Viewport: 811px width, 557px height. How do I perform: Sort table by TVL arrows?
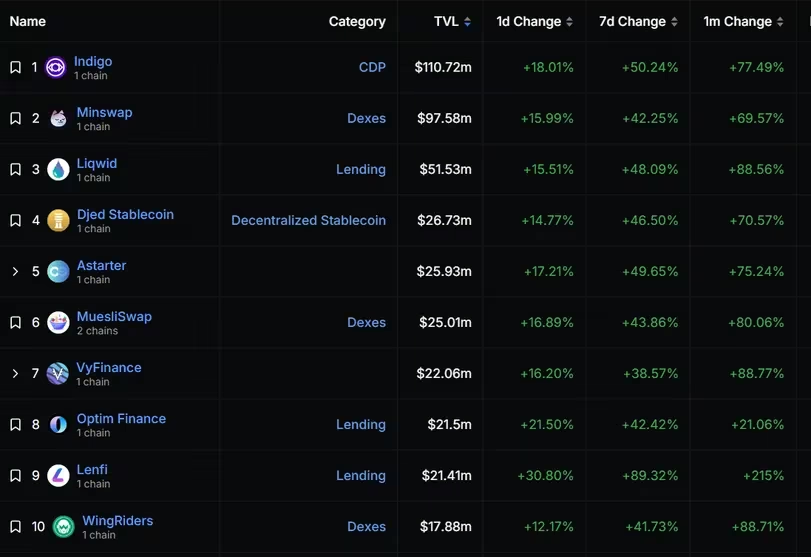pos(467,22)
